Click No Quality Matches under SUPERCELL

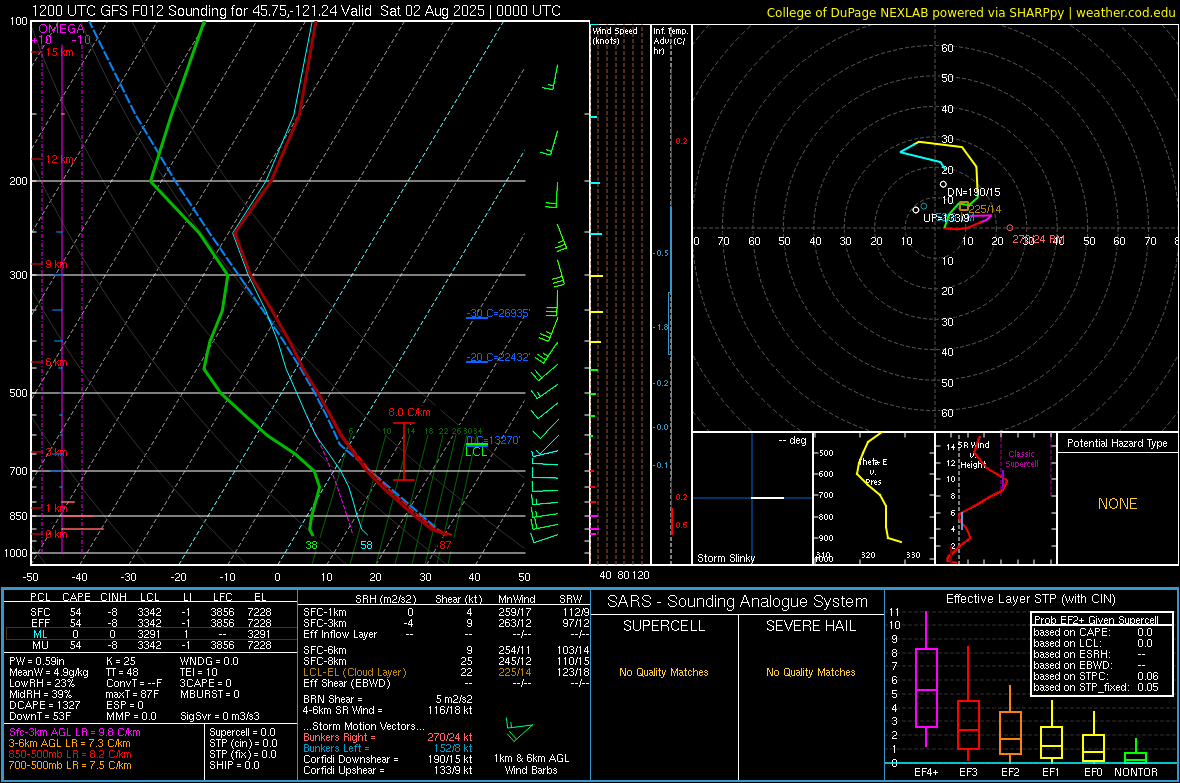(x=664, y=672)
